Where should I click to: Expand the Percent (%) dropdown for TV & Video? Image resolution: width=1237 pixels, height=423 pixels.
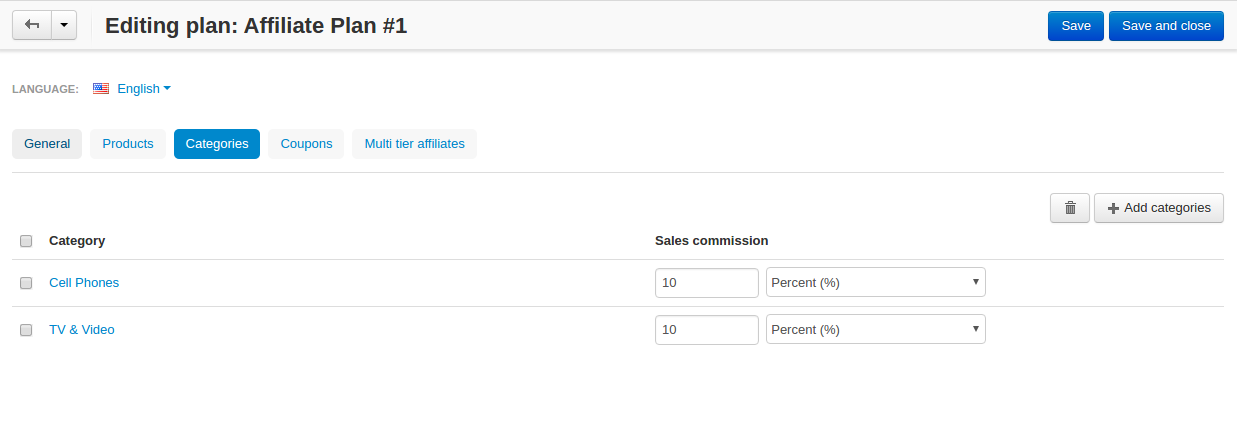coord(875,329)
